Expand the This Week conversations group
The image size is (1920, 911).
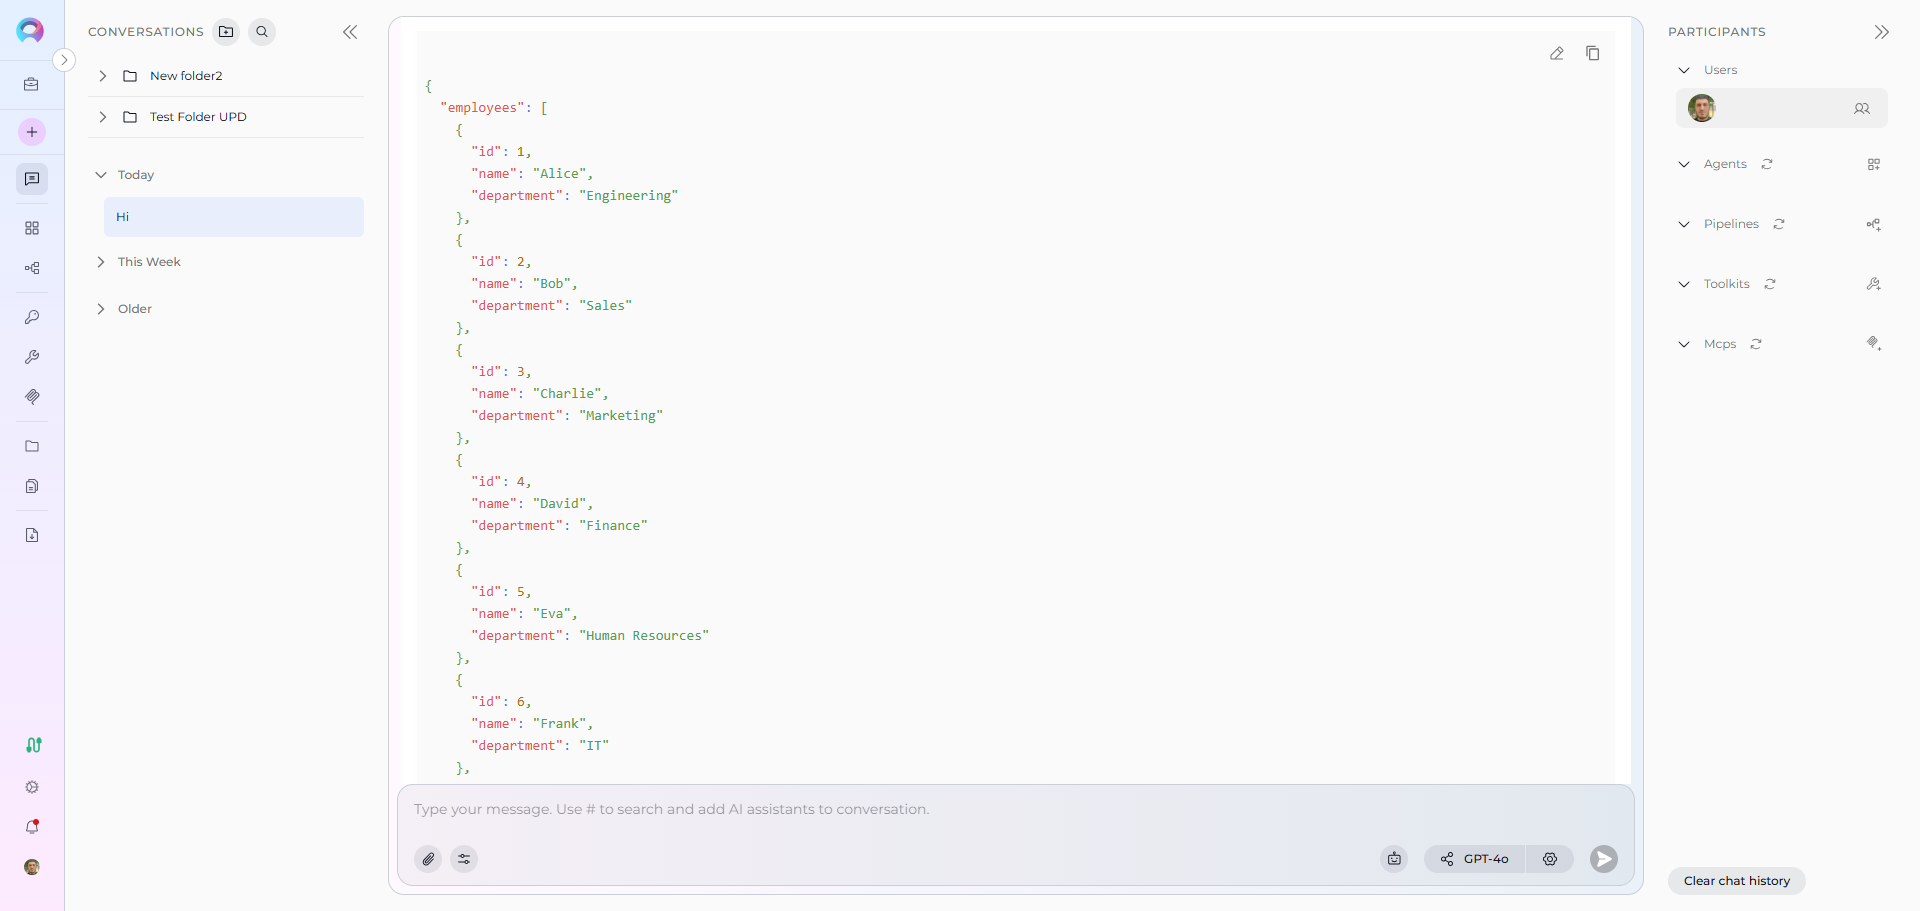point(101,262)
